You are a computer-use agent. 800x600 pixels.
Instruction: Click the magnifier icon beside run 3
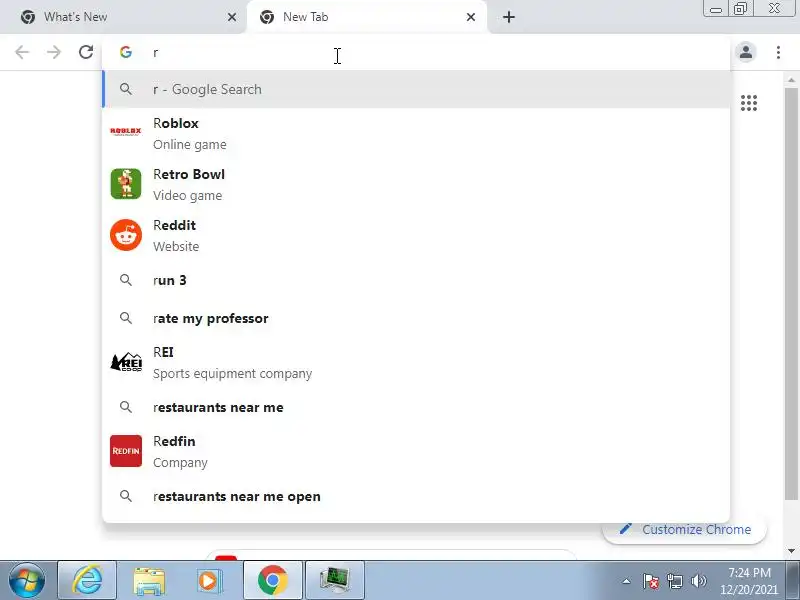126,280
